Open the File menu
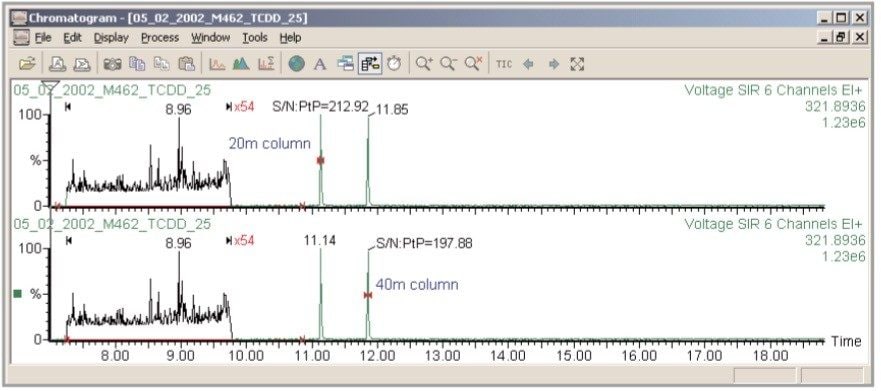The width and height of the screenshot is (881, 391). pyautogui.click(x=43, y=38)
